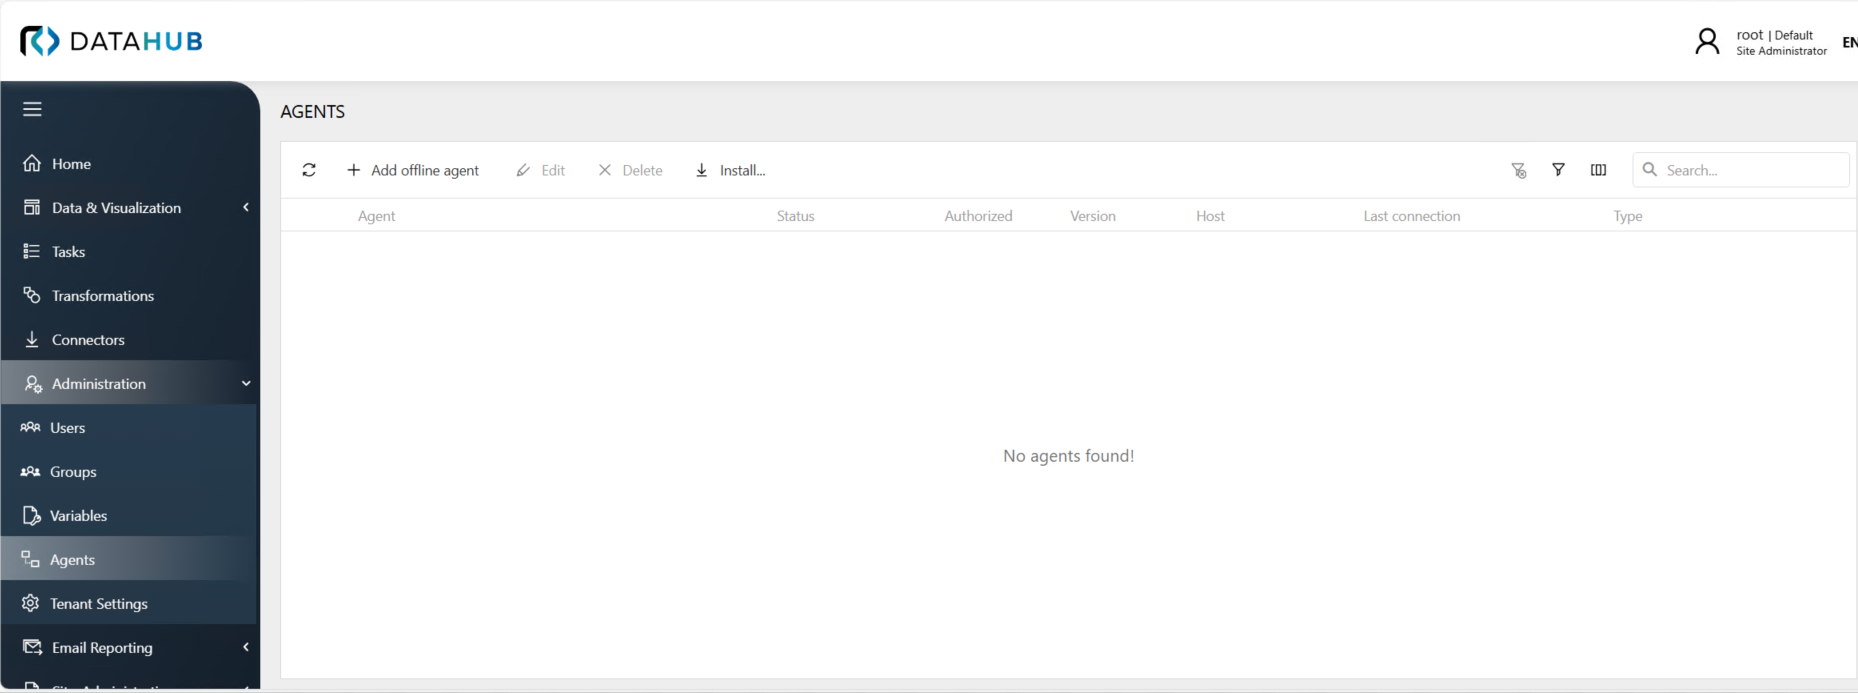This screenshot has height=693, width=1858.
Task: Click the refresh agents list icon
Action: [309, 170]
